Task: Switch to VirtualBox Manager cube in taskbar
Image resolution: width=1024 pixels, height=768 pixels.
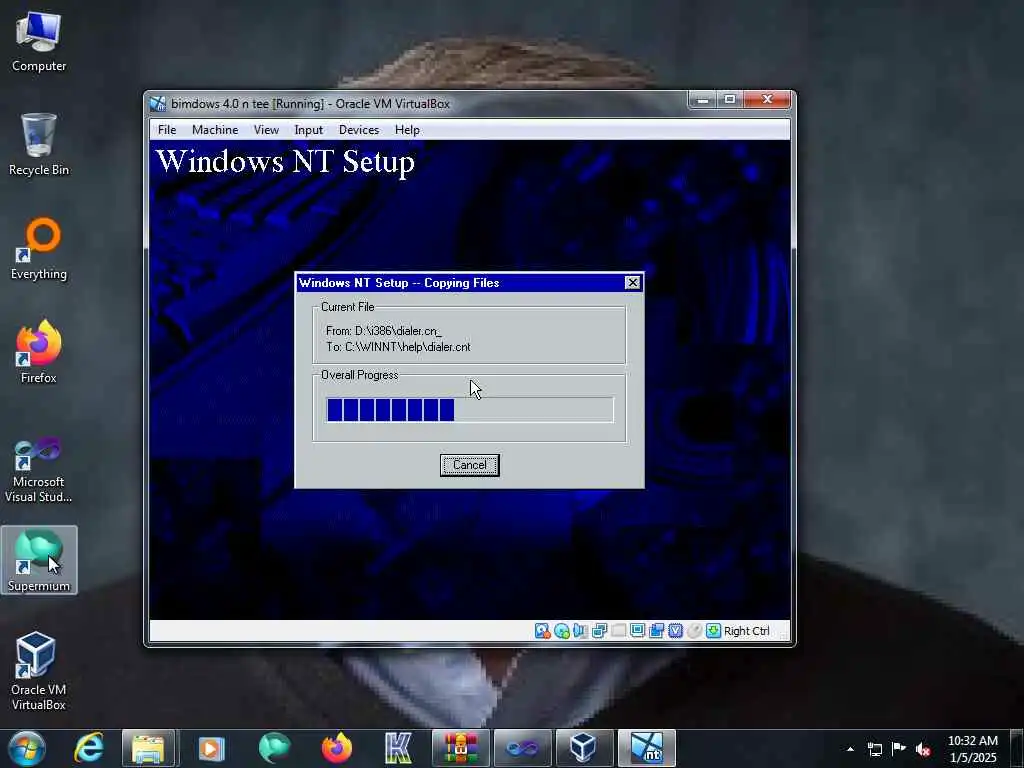Action: 584,748
